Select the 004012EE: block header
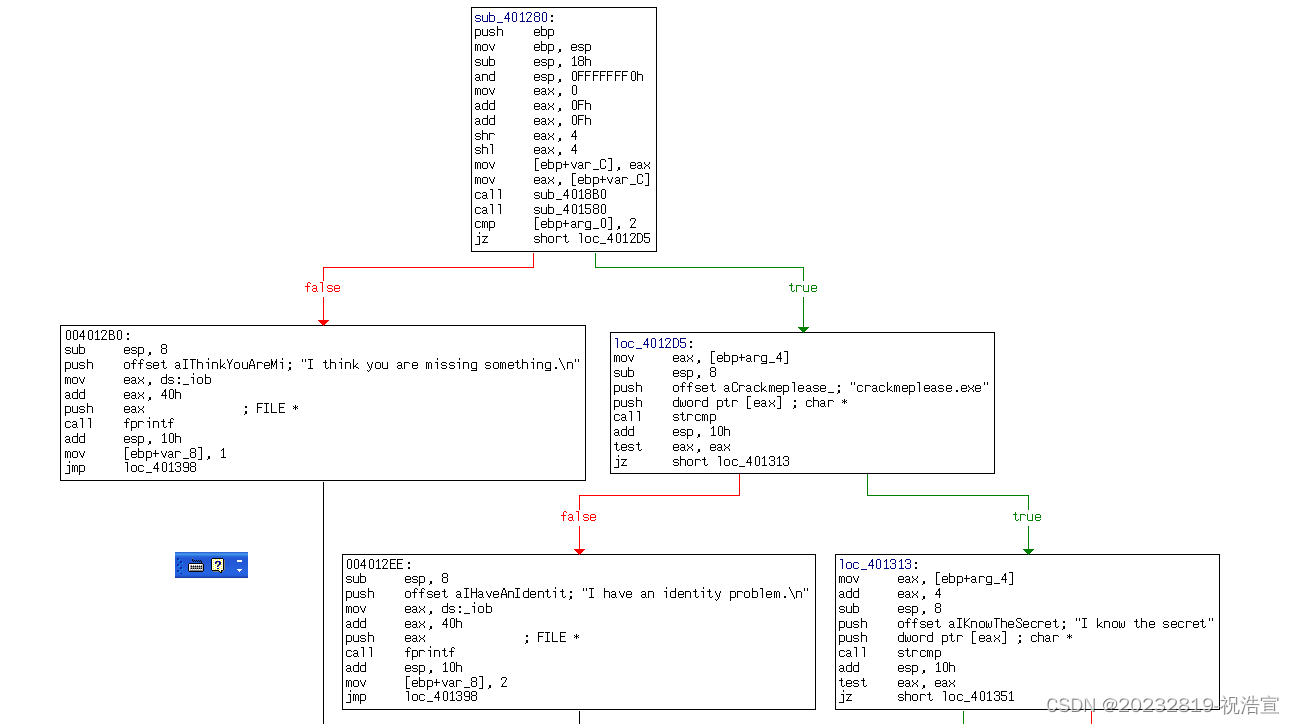Image resolution: width=1294 pixels, height=724 pixels. pyautogui.click(x=378, y=564)
